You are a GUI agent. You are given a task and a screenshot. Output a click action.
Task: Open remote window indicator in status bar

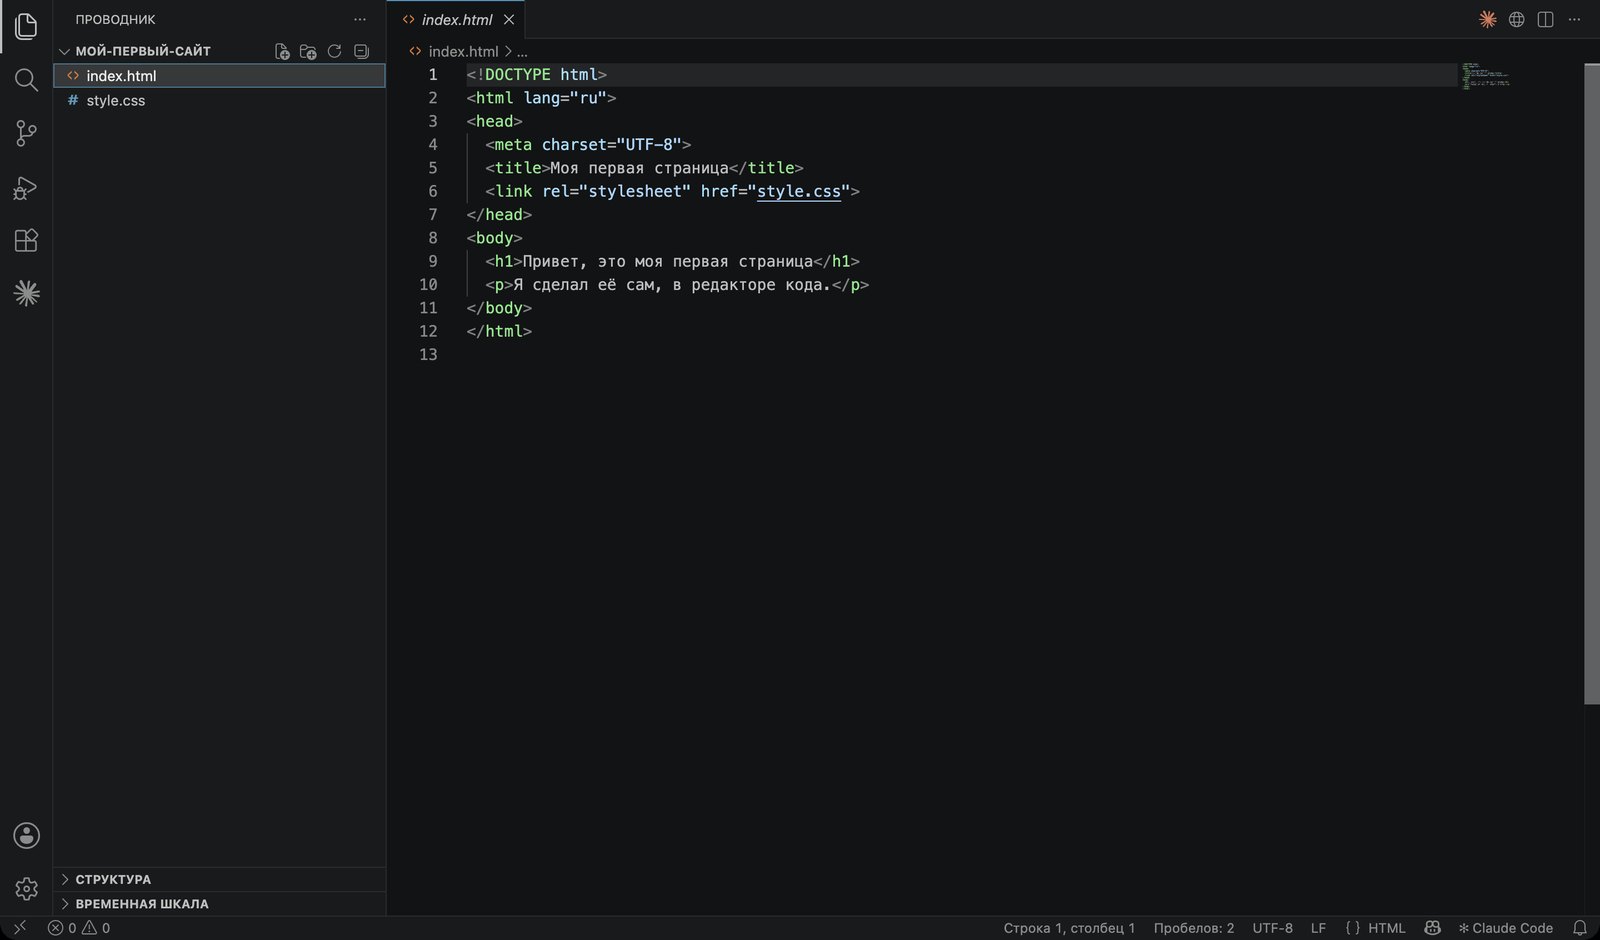click(x=19, y=928)
